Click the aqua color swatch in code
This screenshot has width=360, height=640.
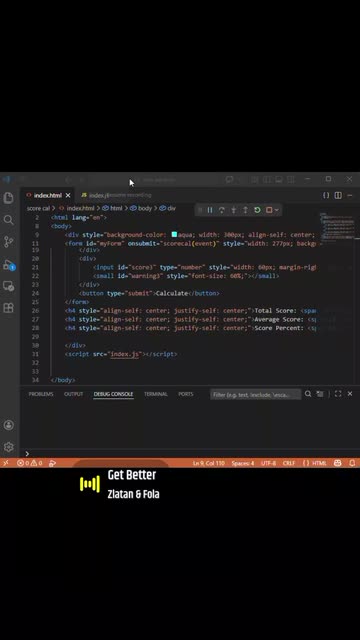(174, 234)
